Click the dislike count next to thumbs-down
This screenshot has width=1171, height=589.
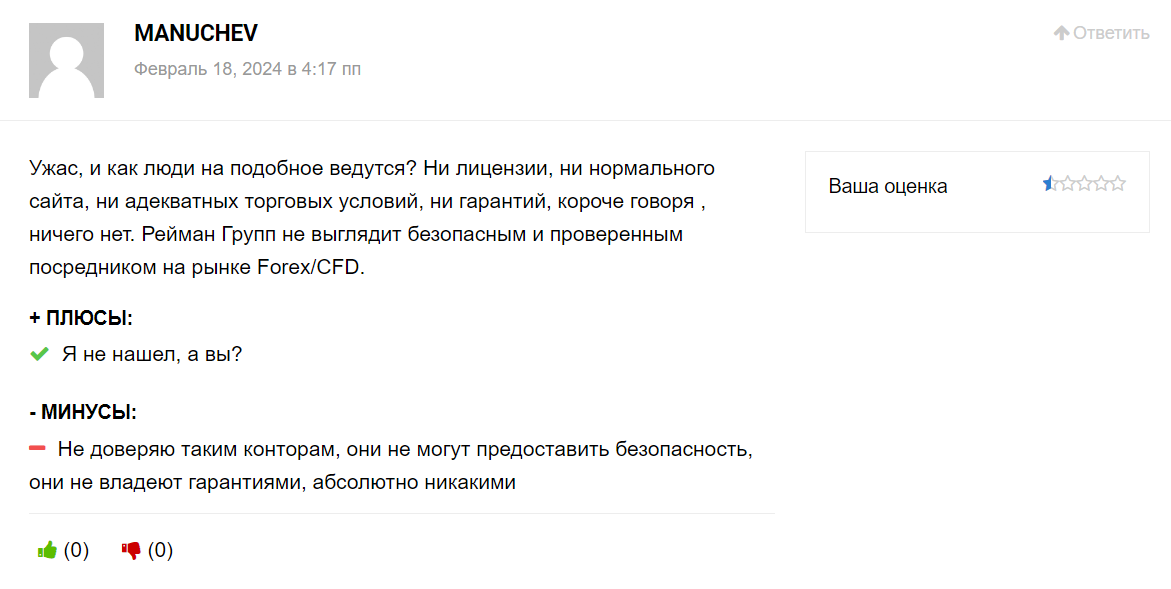click(x=161, y=550)
